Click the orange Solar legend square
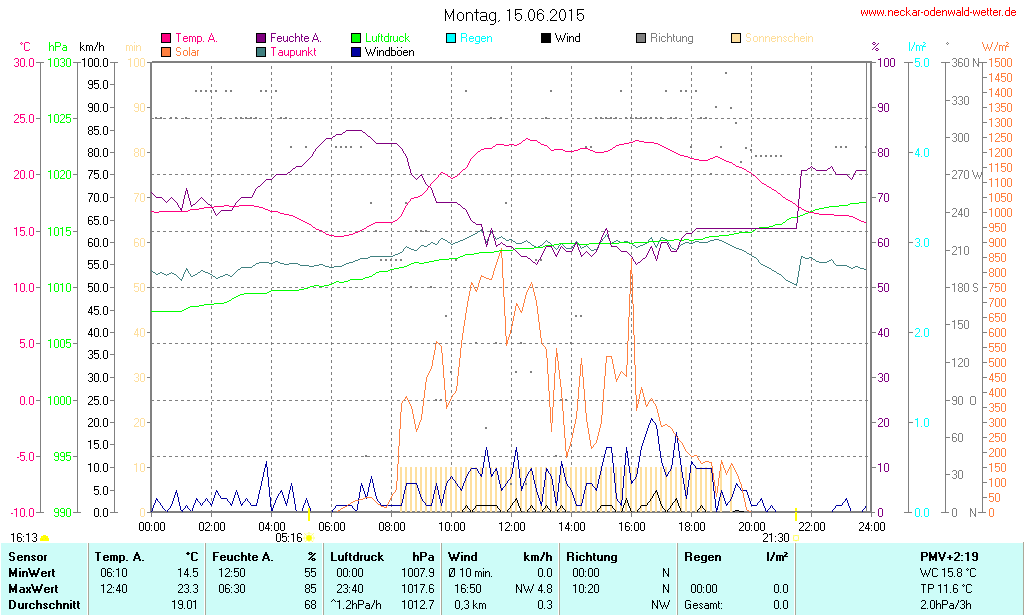The height and width of the screenshot is (615, 1024). pos(166,51)
